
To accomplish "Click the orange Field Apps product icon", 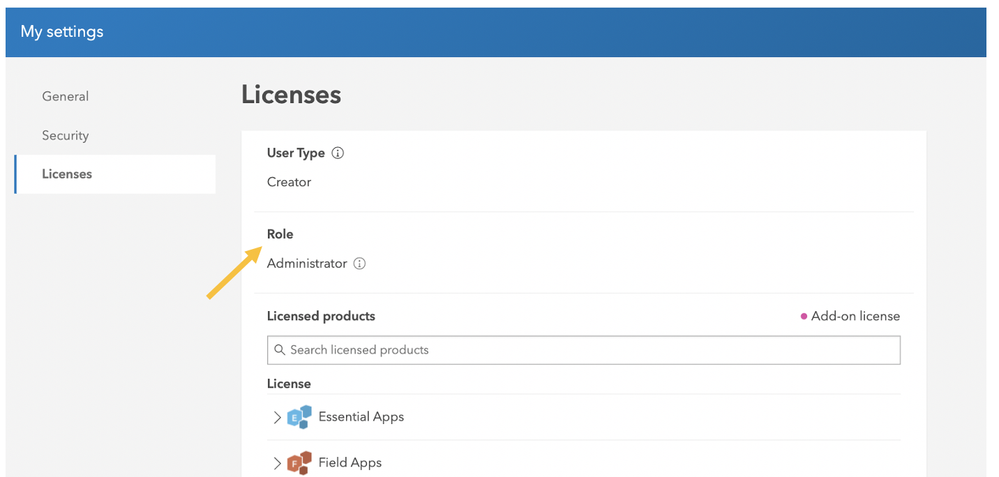I will coord(299,463).
